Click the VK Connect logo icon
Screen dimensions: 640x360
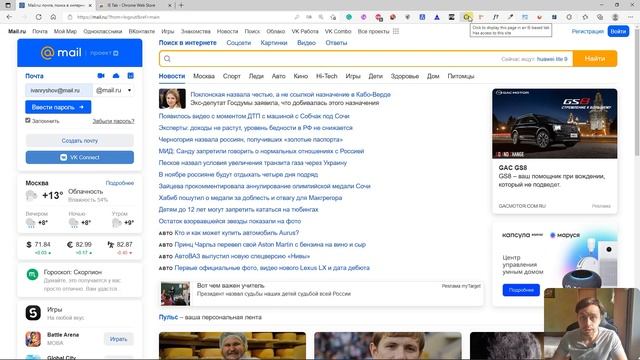[x=63, y=157]
